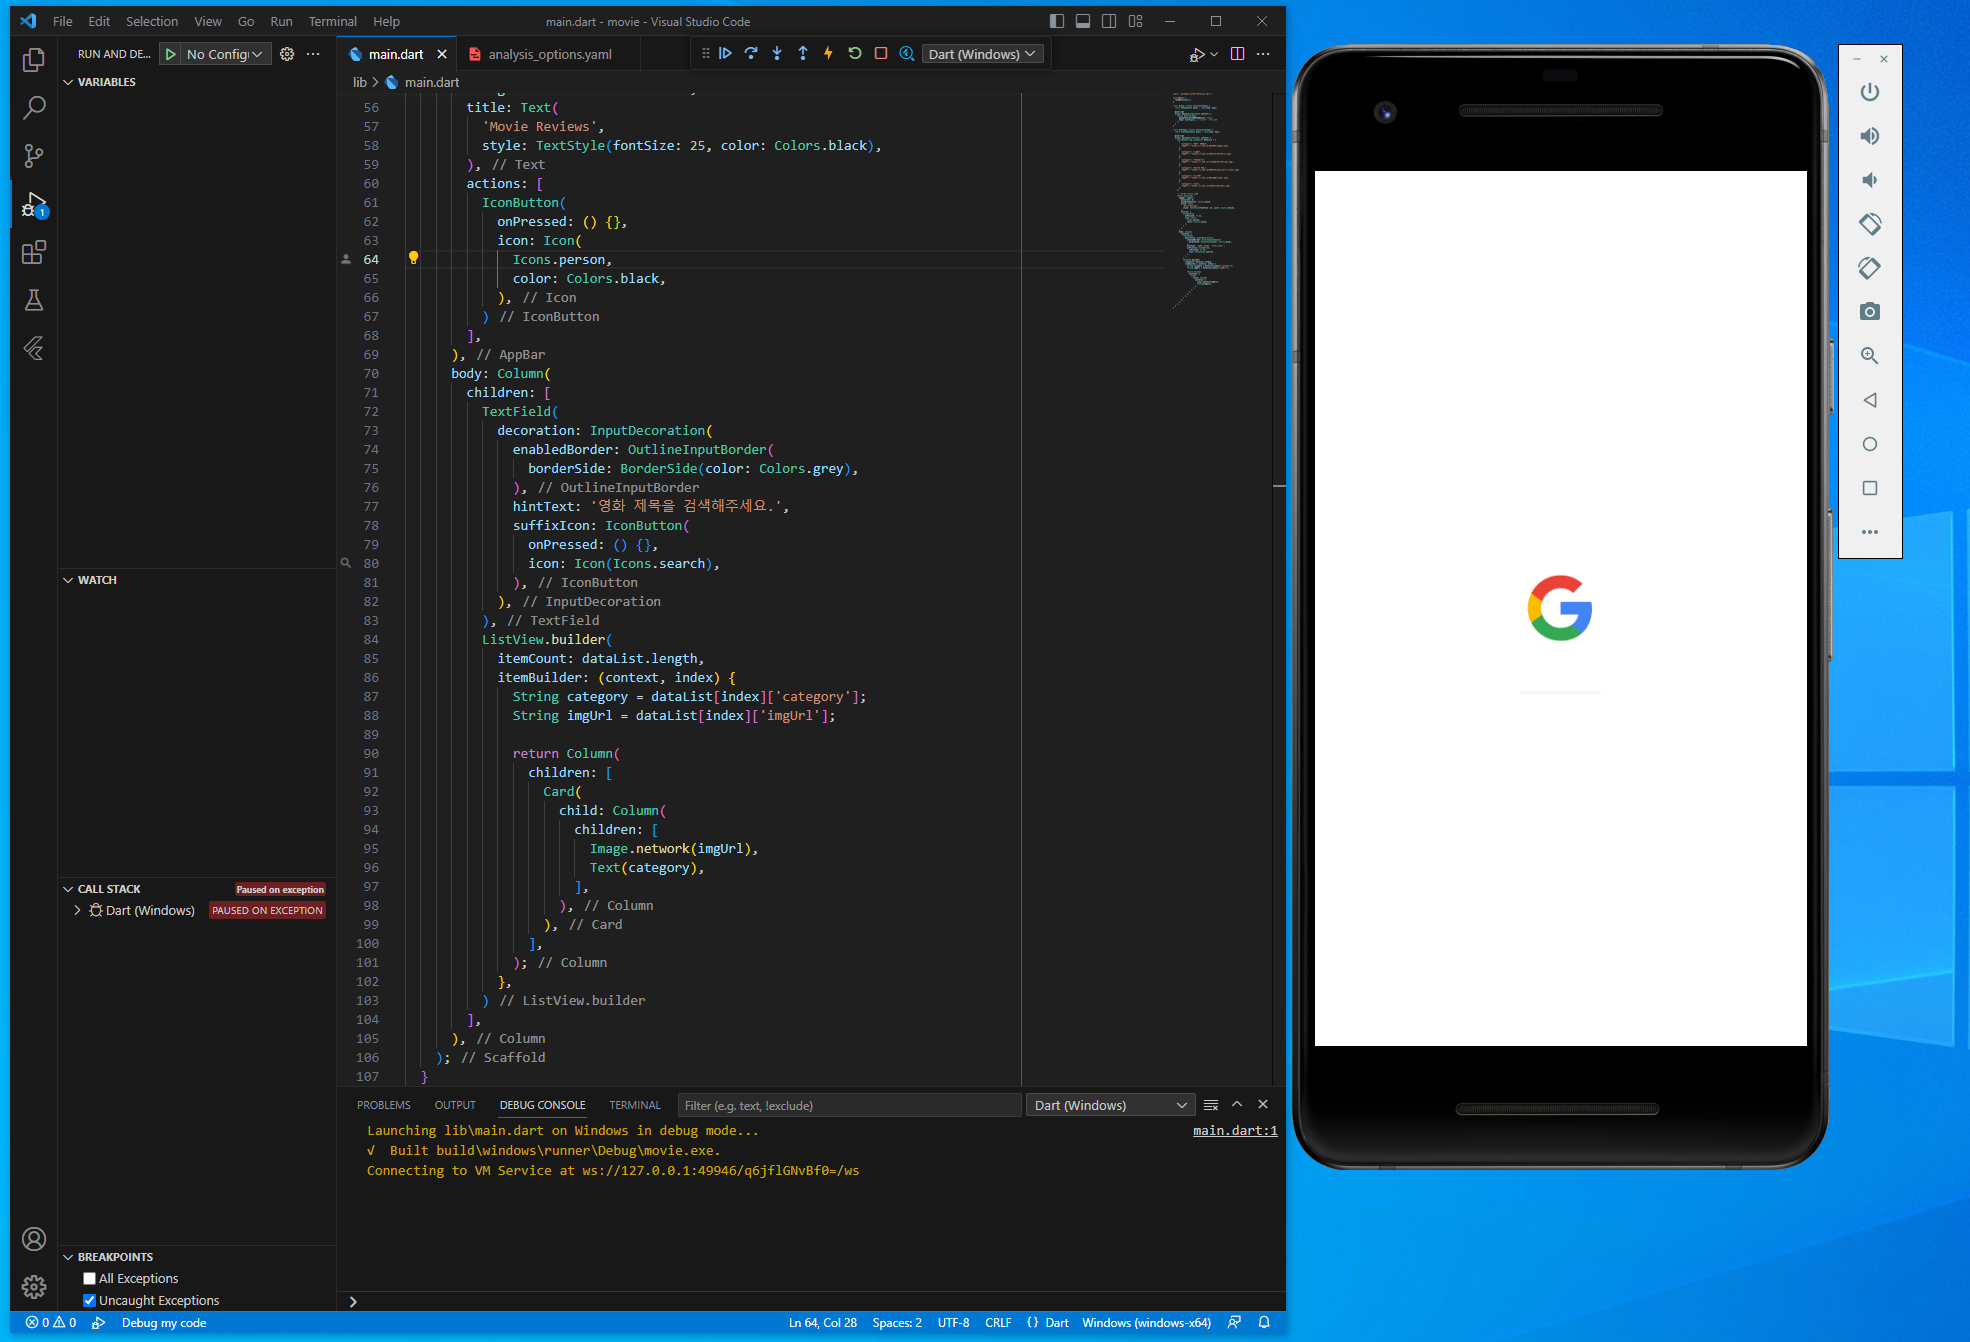This screenshot has width=1970, height=1342.
Task: Click the Split Editor Right icon
Action: [x=1237, y=54]
